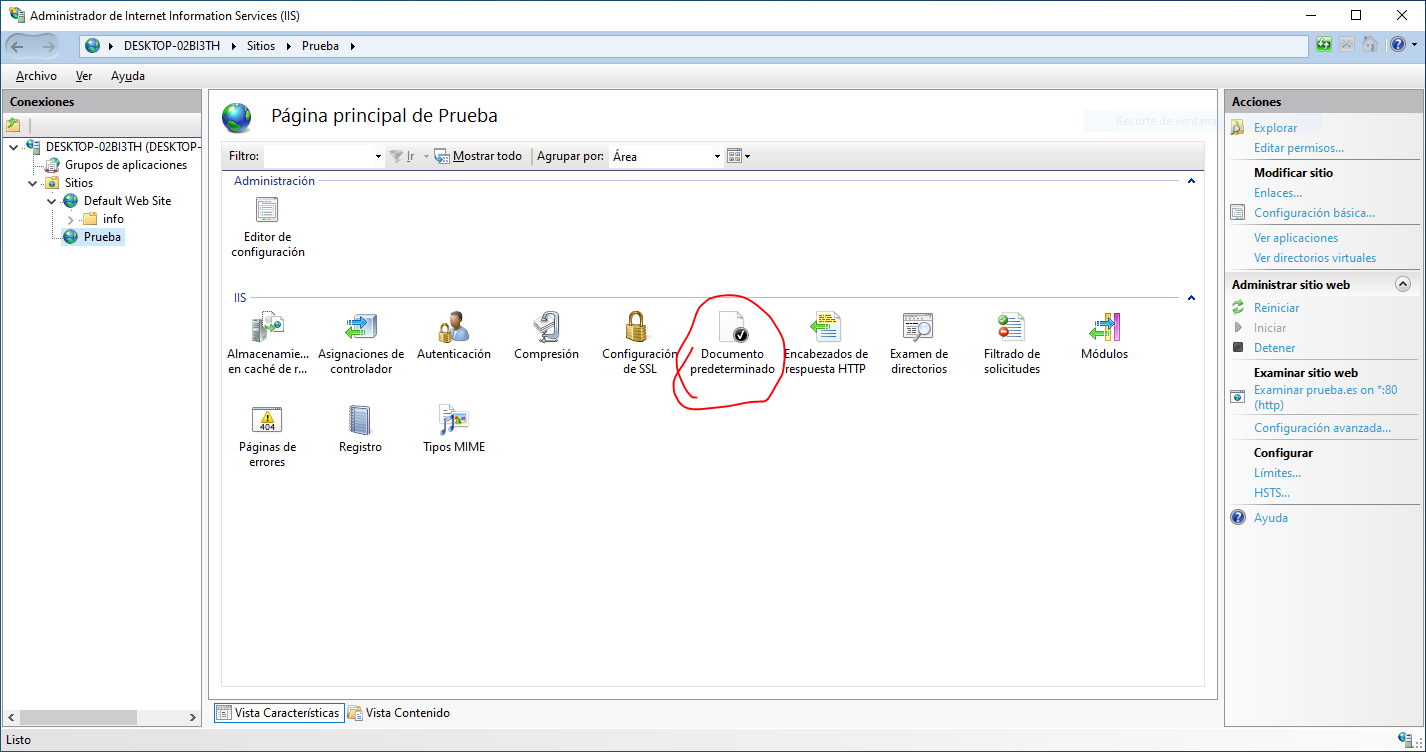Click inside the Filtro input field
1426x752 pixels.
(318, 157)
